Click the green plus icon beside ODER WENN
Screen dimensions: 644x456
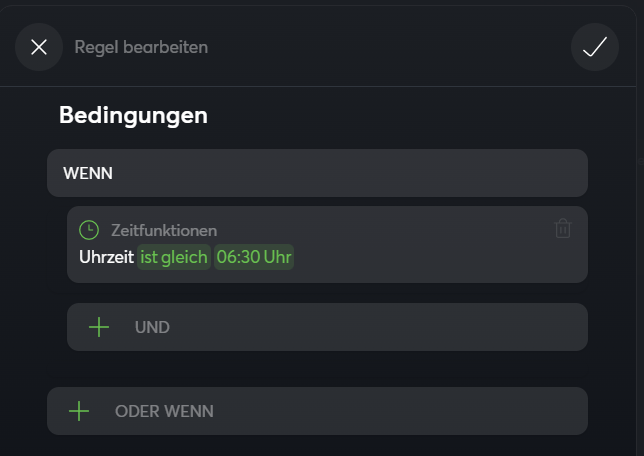click(x=79, y=411)
